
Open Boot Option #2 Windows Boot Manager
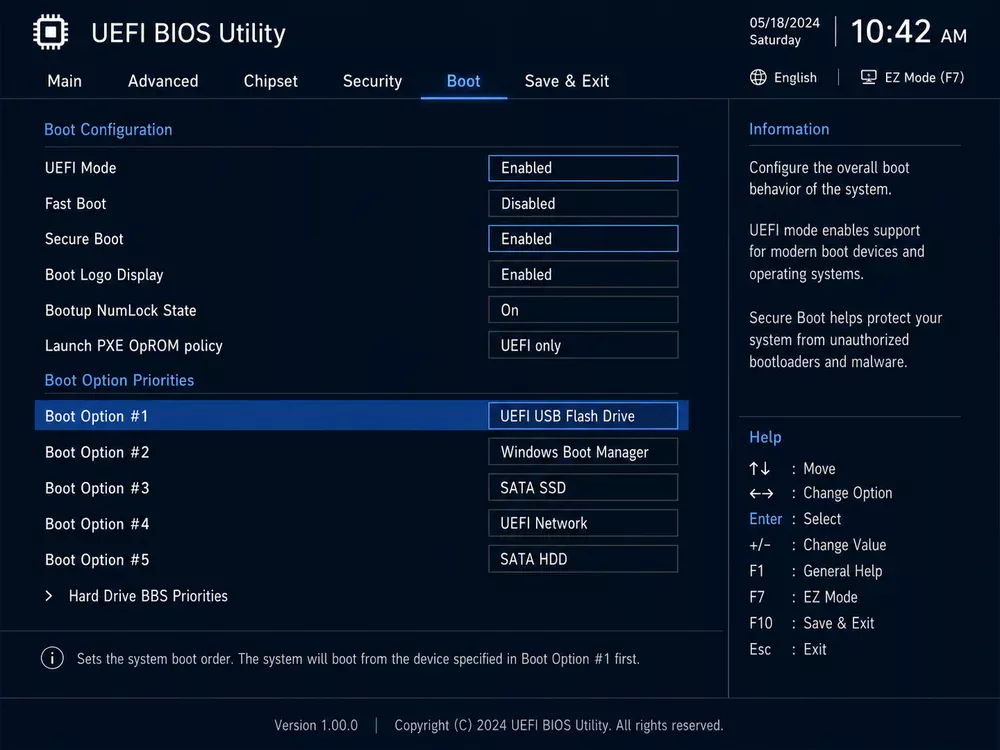point(583,452)
